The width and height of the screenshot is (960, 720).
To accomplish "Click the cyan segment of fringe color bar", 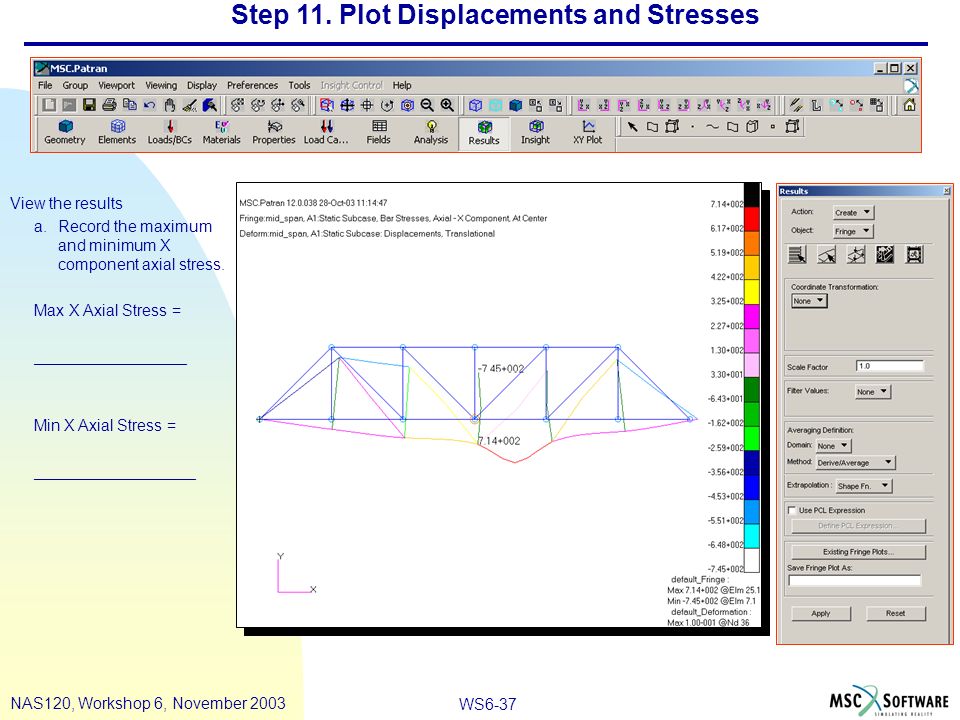I will [752, 536].
